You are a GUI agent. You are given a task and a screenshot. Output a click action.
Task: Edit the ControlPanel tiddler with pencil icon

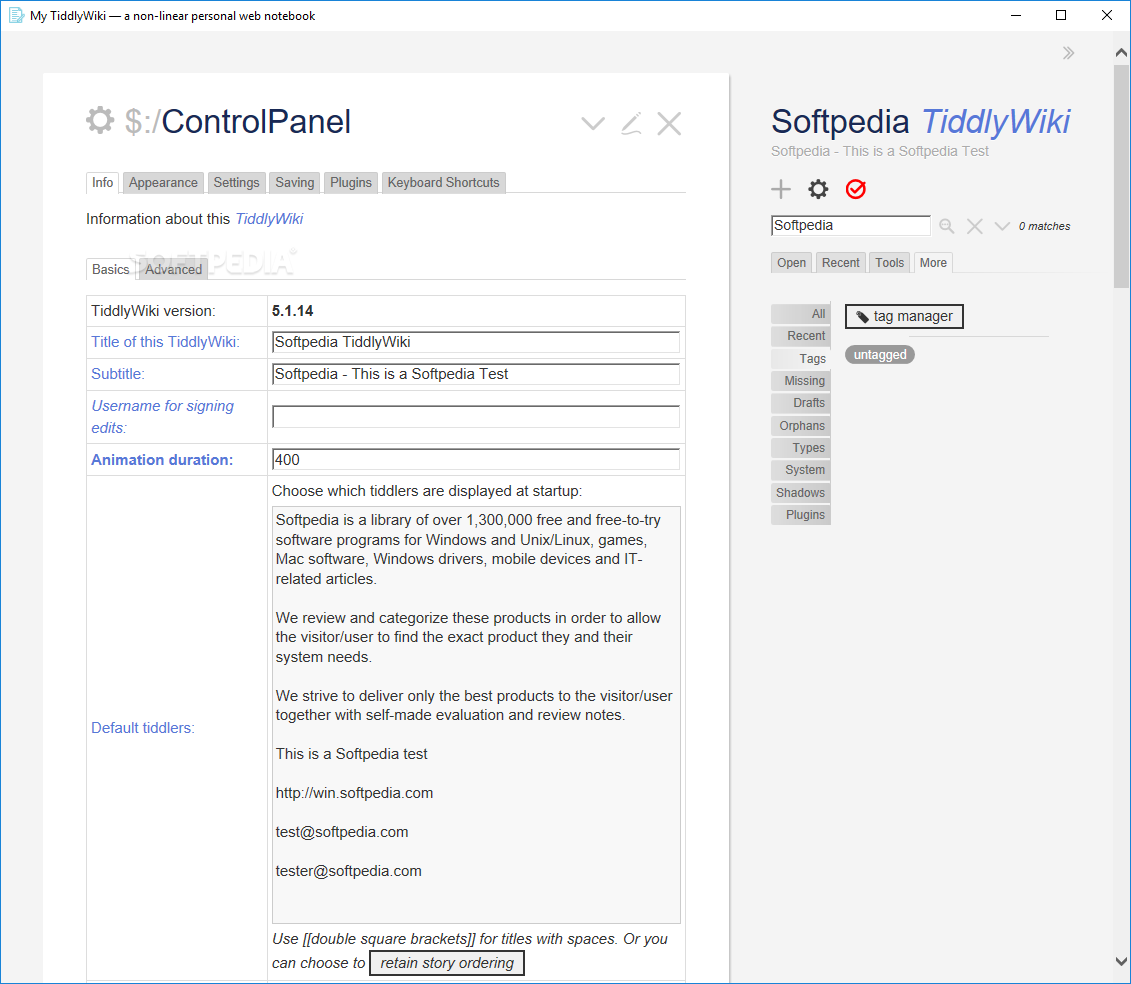pyautogui.click(x=631, y=123)
